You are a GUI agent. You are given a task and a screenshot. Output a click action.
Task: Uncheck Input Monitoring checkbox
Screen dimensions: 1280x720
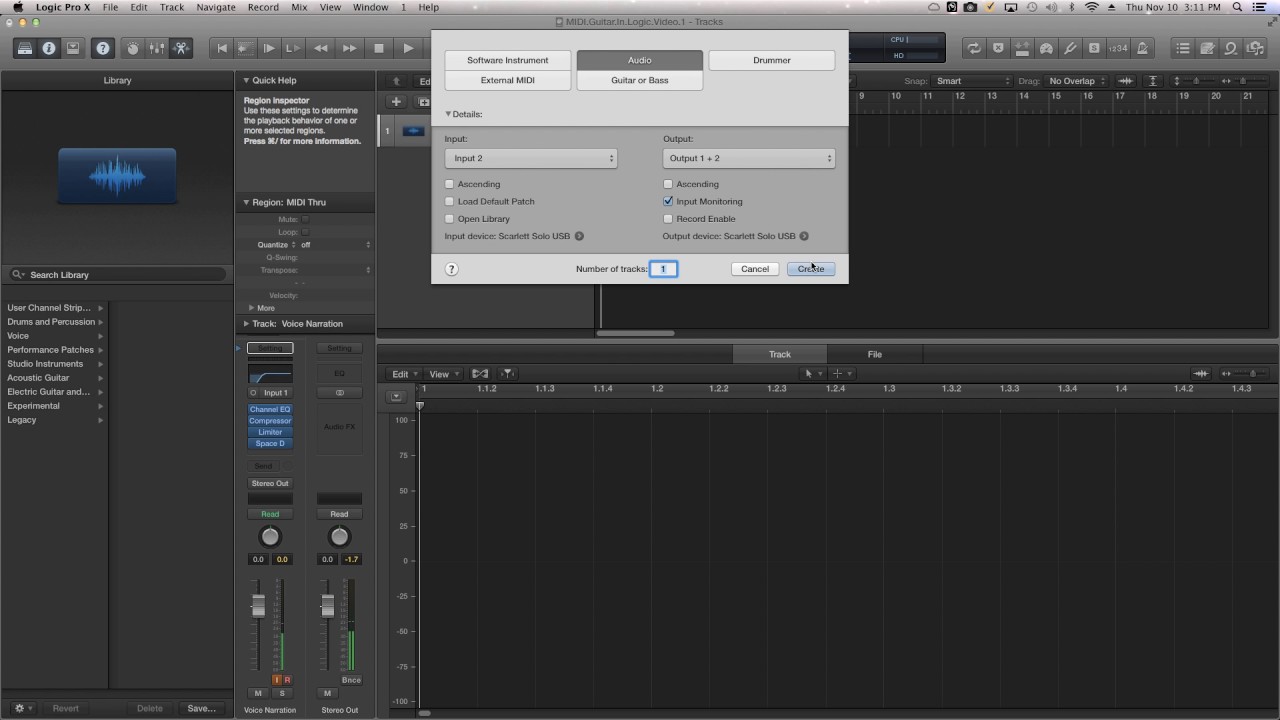pos(668,201)
